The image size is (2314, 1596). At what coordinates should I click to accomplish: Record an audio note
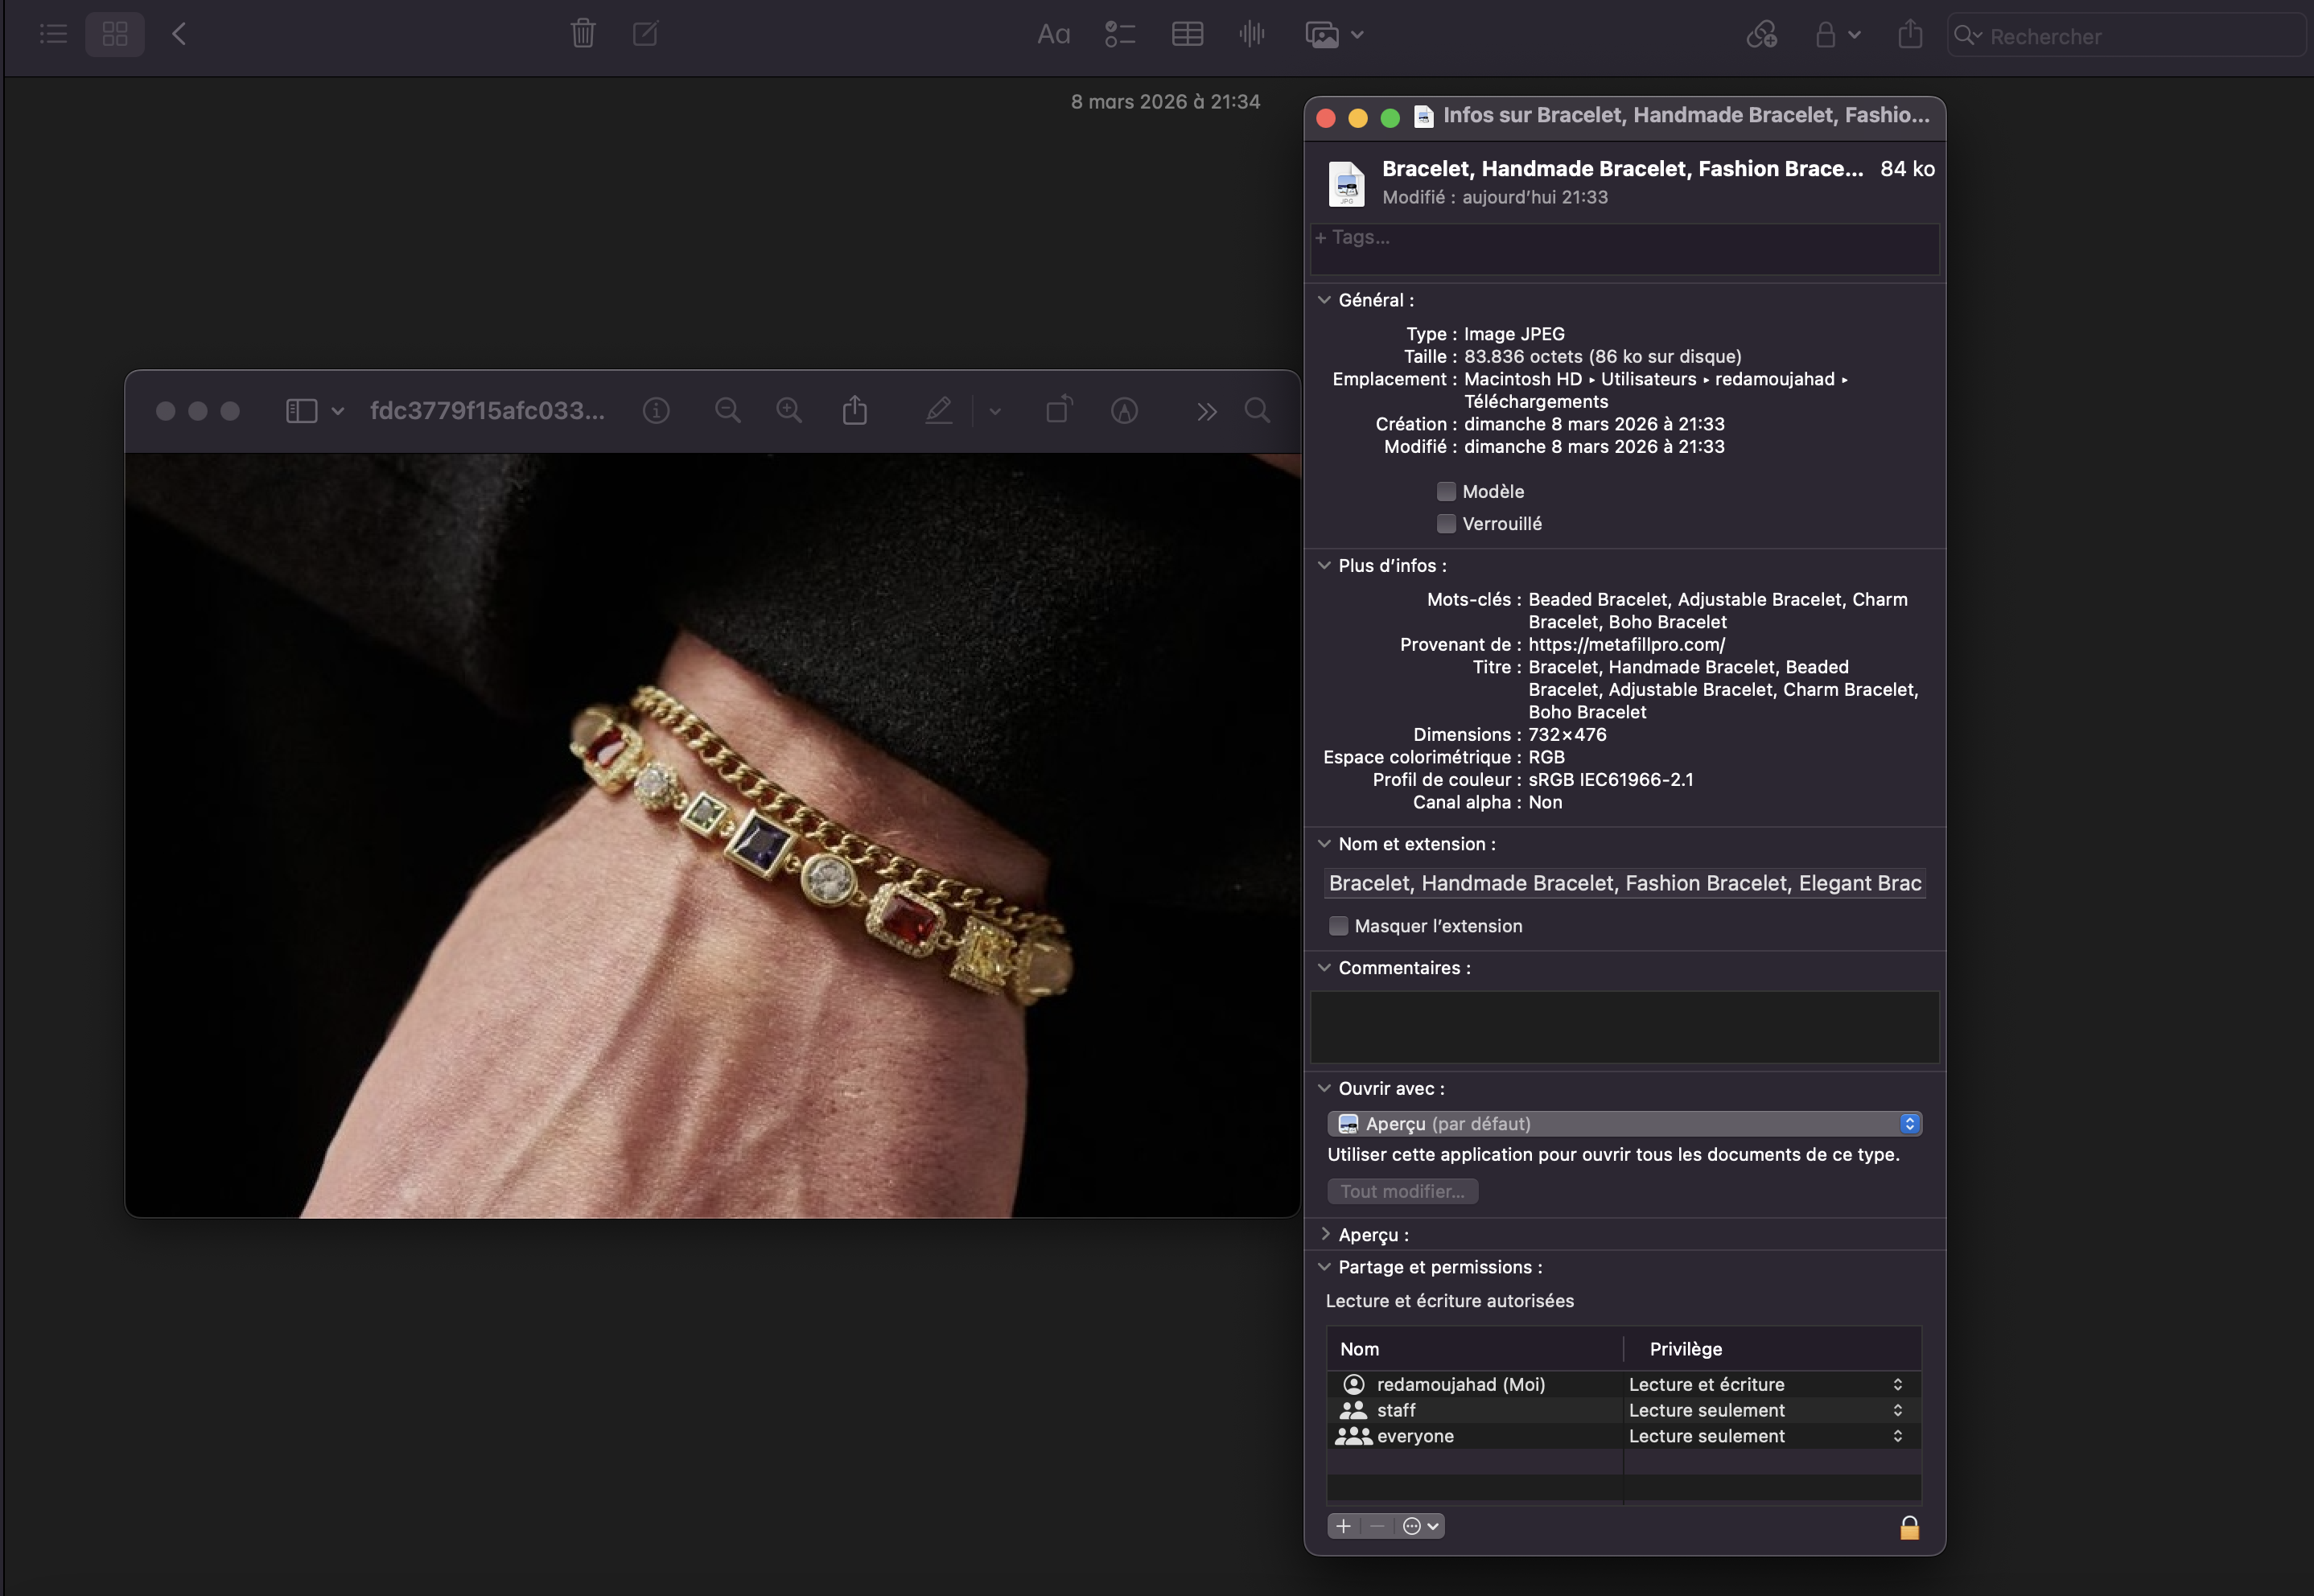(1252, 34)
